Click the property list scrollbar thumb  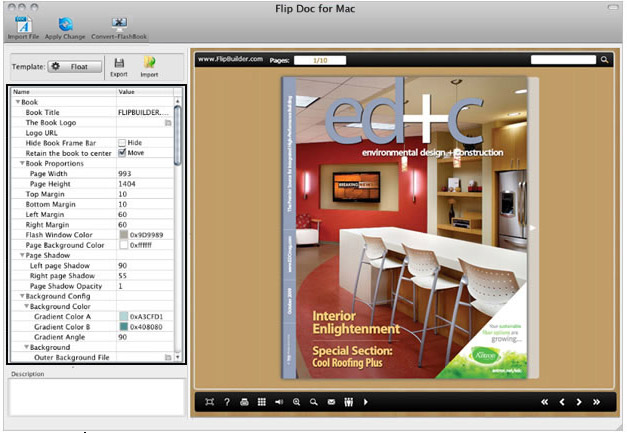click(178, 136)
